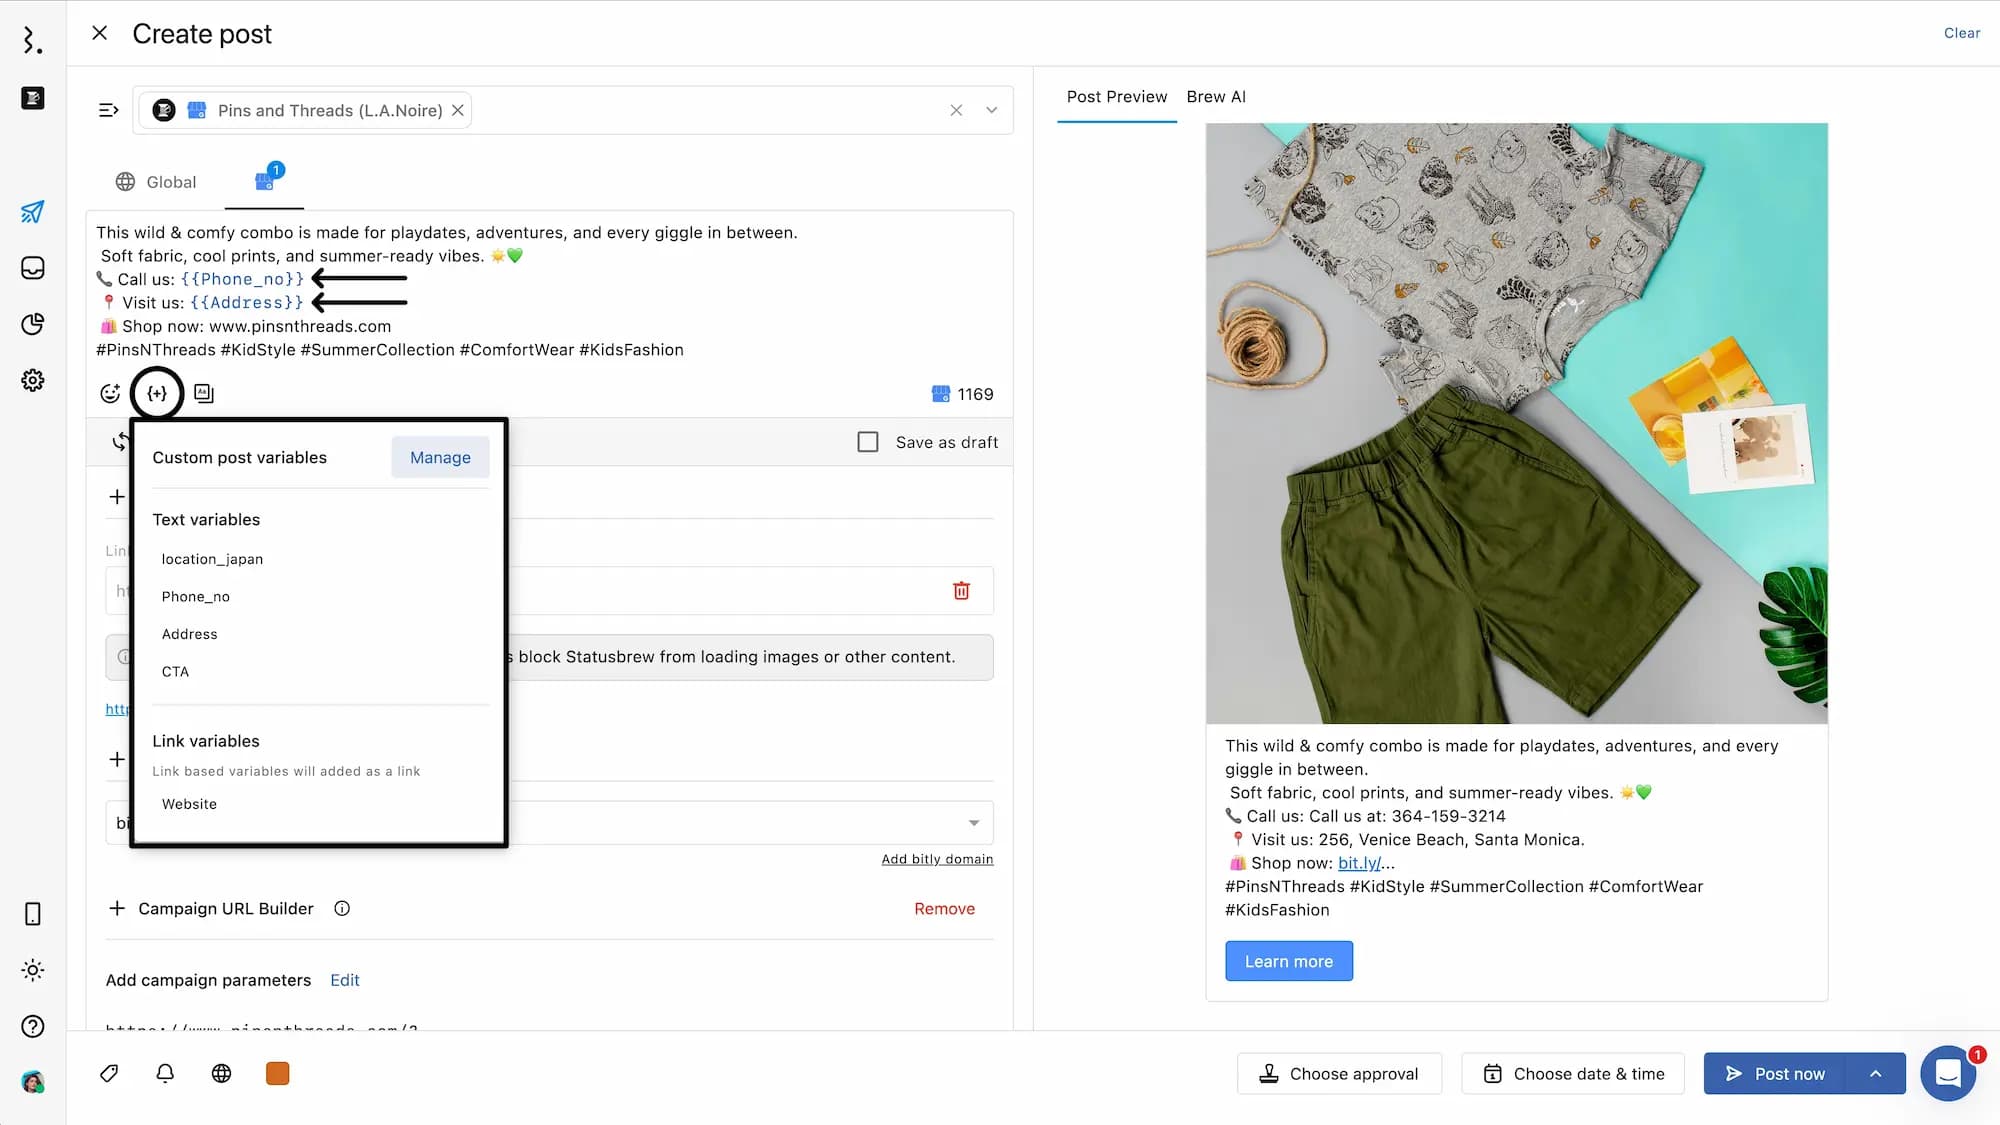Screen dimensions: 2000x1125
Task: Click the custom variables braces icon
Action: [x=157, y=394]
